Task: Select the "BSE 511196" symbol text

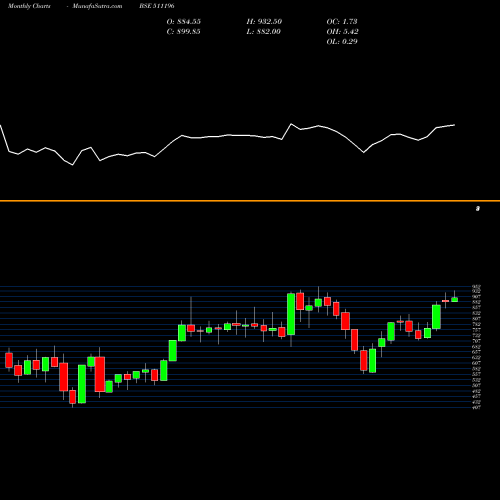Action: pos(157,6)
